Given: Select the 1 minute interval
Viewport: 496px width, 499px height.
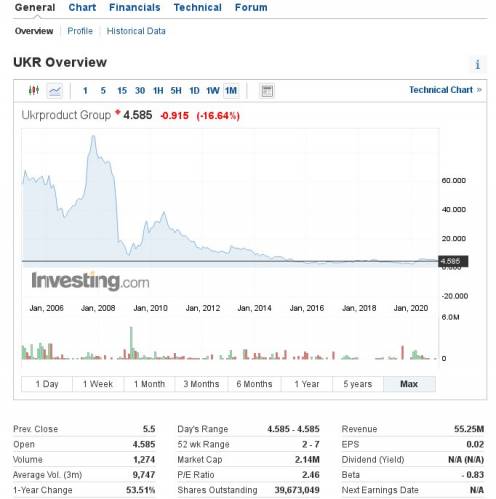Looking at the screenshot, I should click(x=85, y=90).
